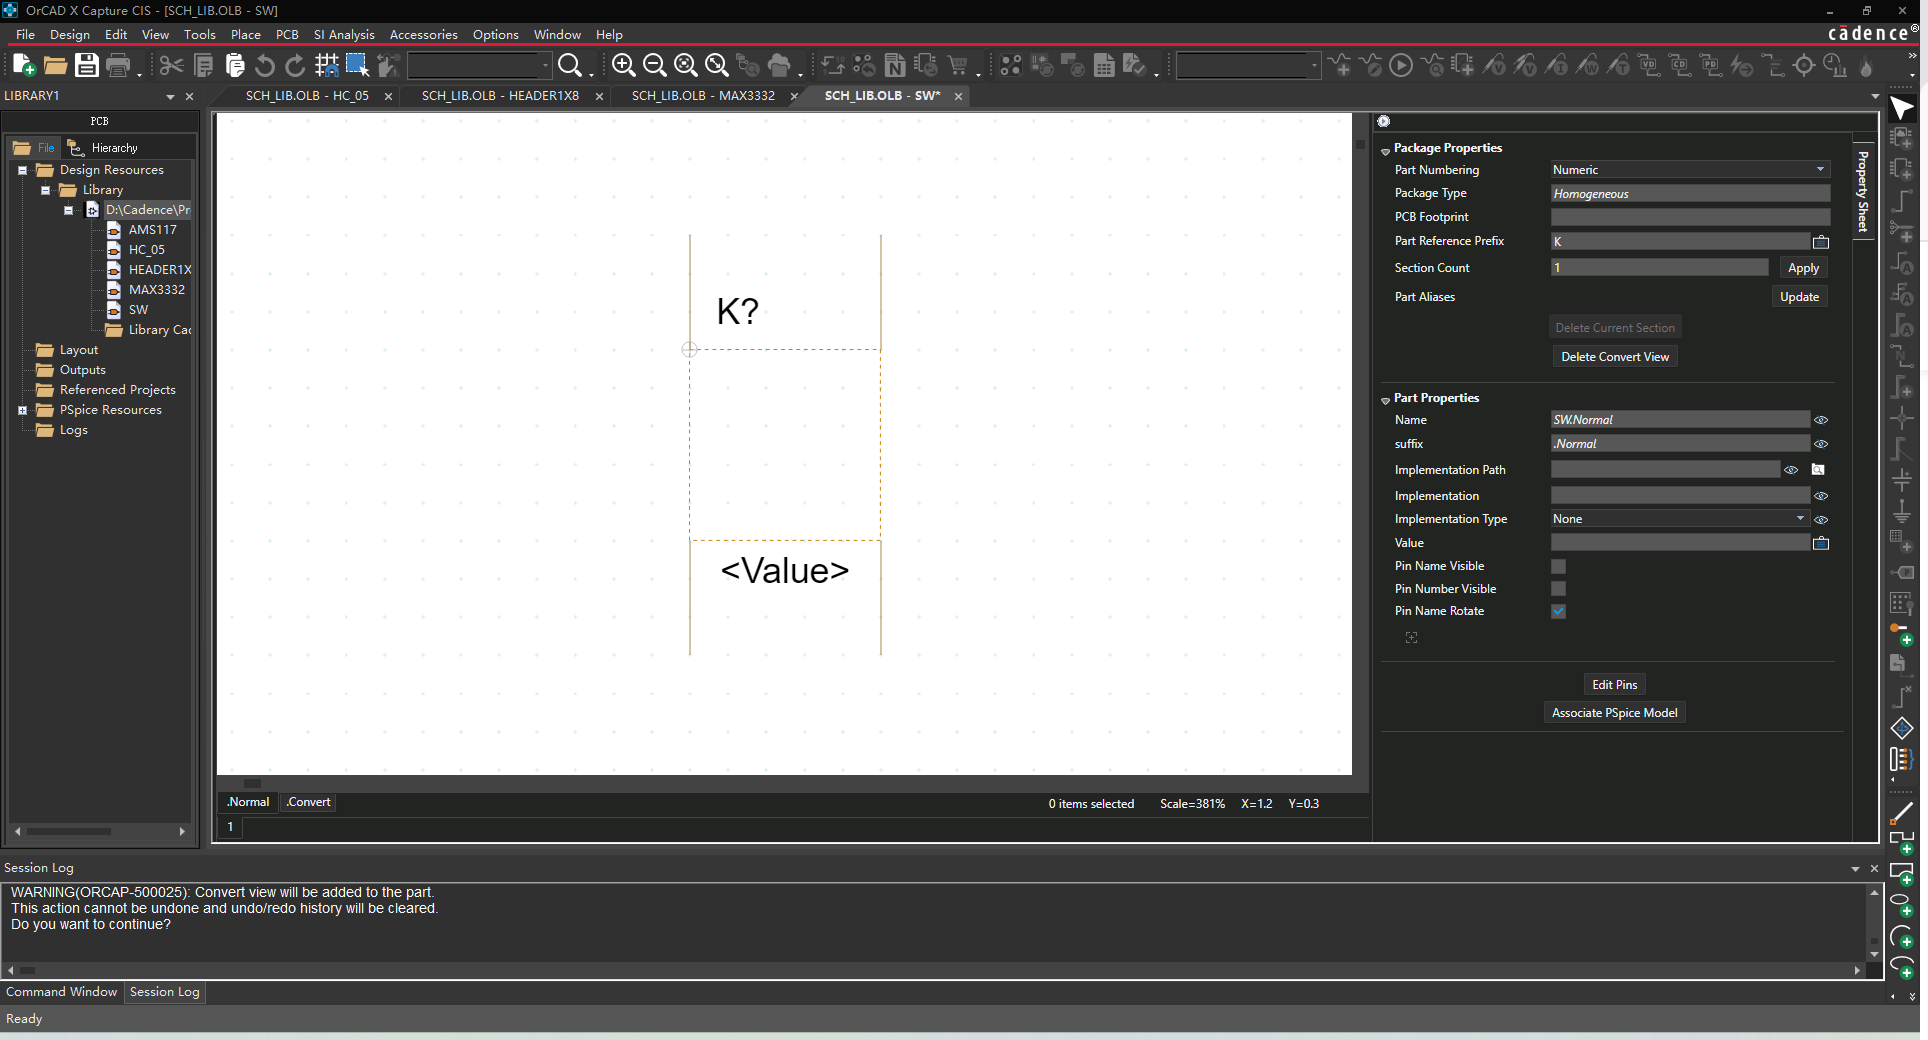
Task: Toggle visibility eye for Implementation Path
Action: [1791, 470]
